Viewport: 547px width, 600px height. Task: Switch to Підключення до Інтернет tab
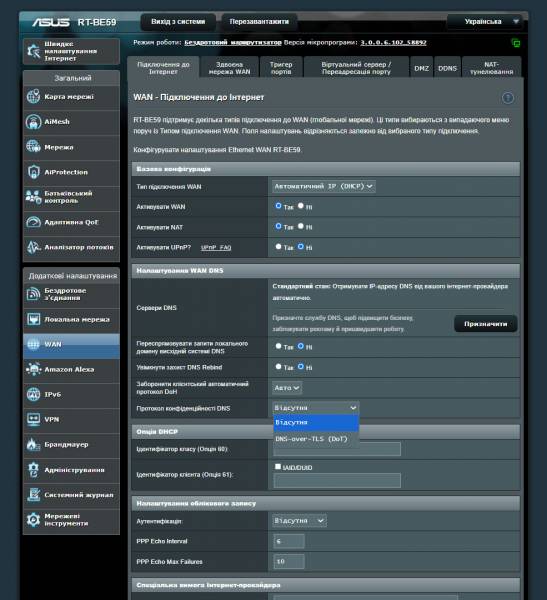coord(163,68)
